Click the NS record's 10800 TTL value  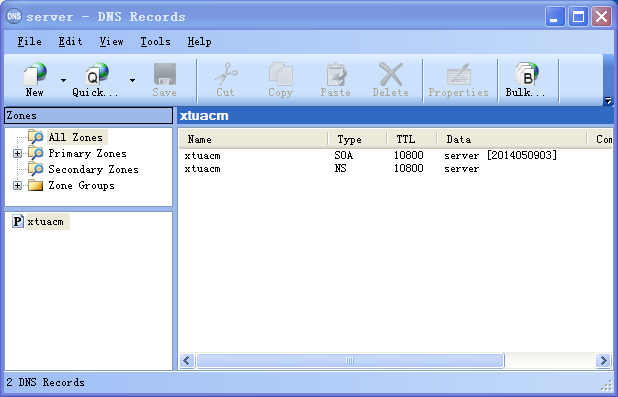(409, 169)
